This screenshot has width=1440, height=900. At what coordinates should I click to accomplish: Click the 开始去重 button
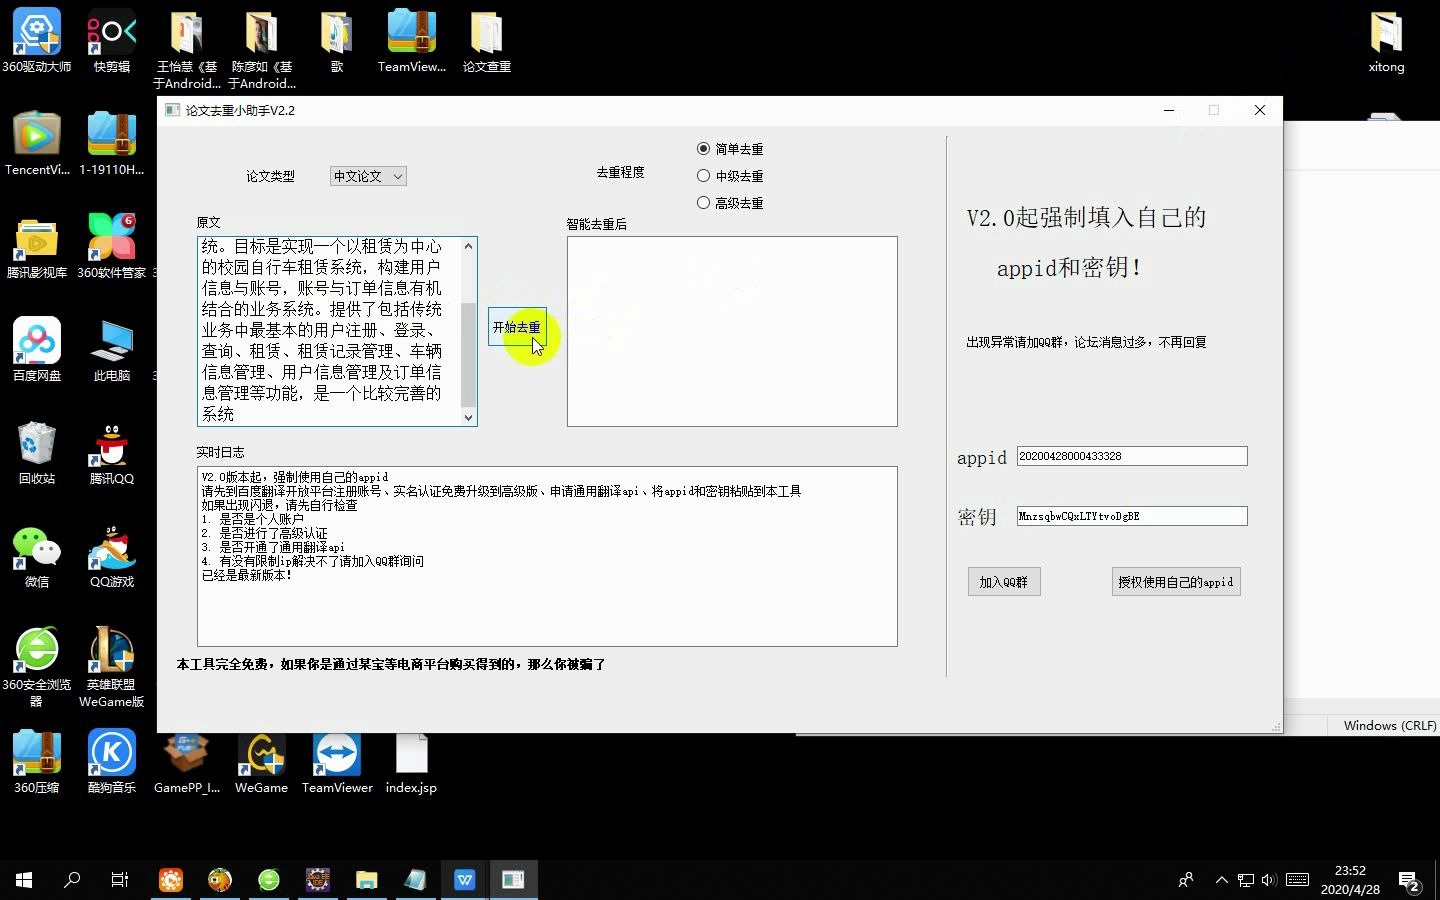(517, 327)
